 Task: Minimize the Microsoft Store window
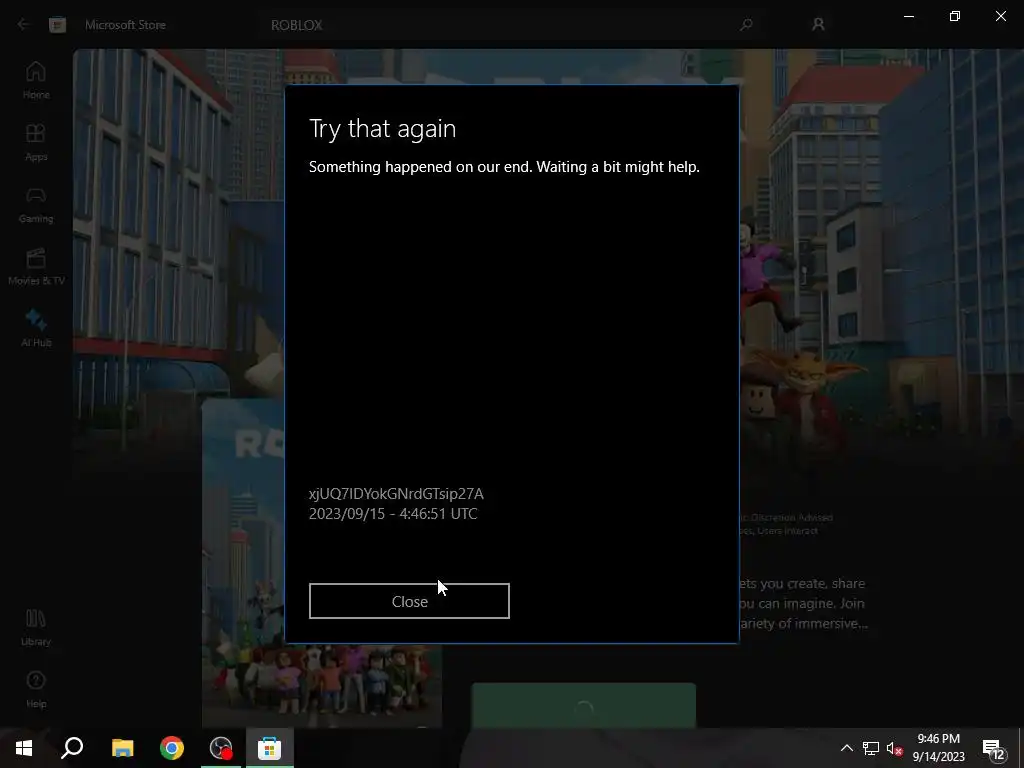(908, 16)
